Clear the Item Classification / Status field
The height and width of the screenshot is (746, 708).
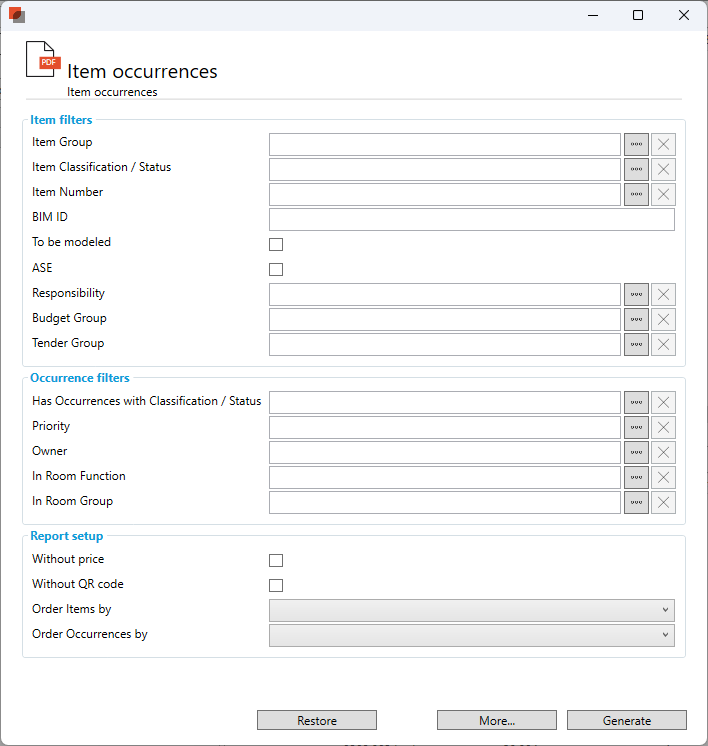663,169
